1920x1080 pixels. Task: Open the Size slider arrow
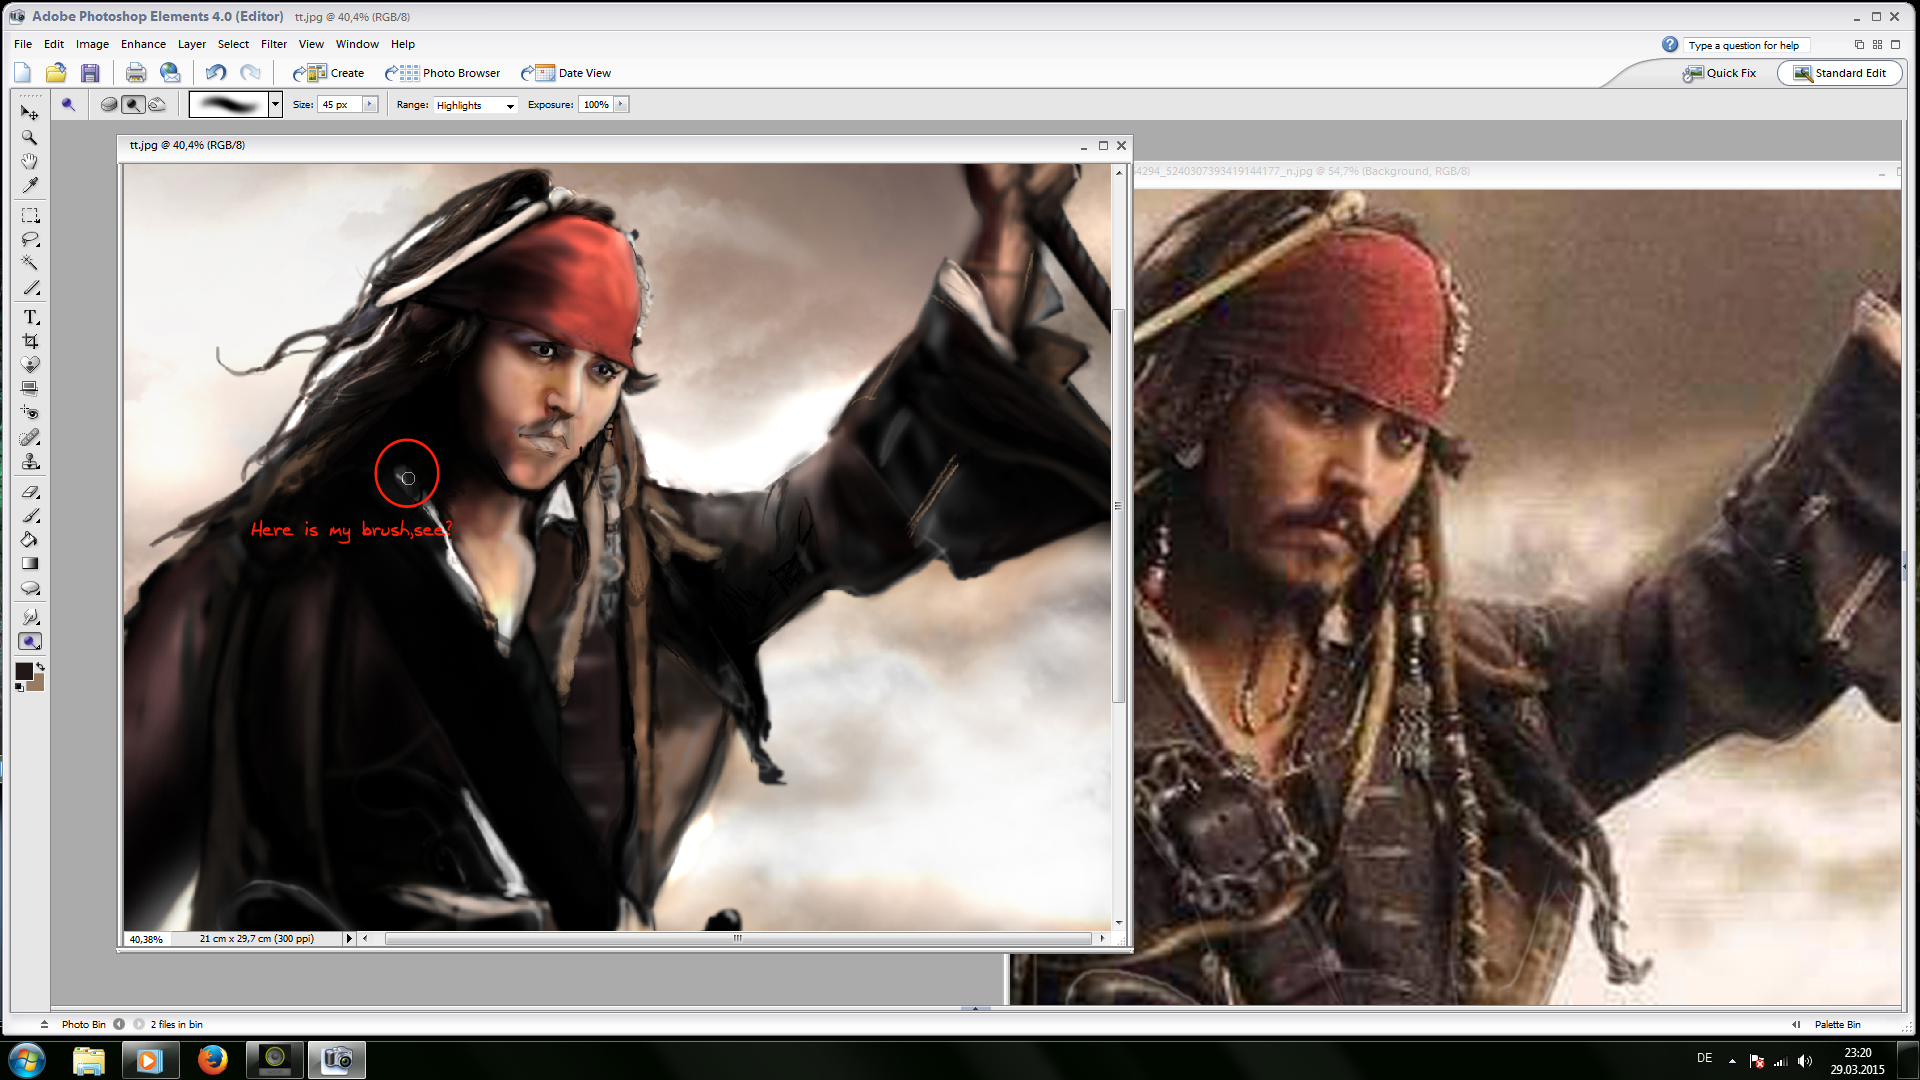[370, 104]
